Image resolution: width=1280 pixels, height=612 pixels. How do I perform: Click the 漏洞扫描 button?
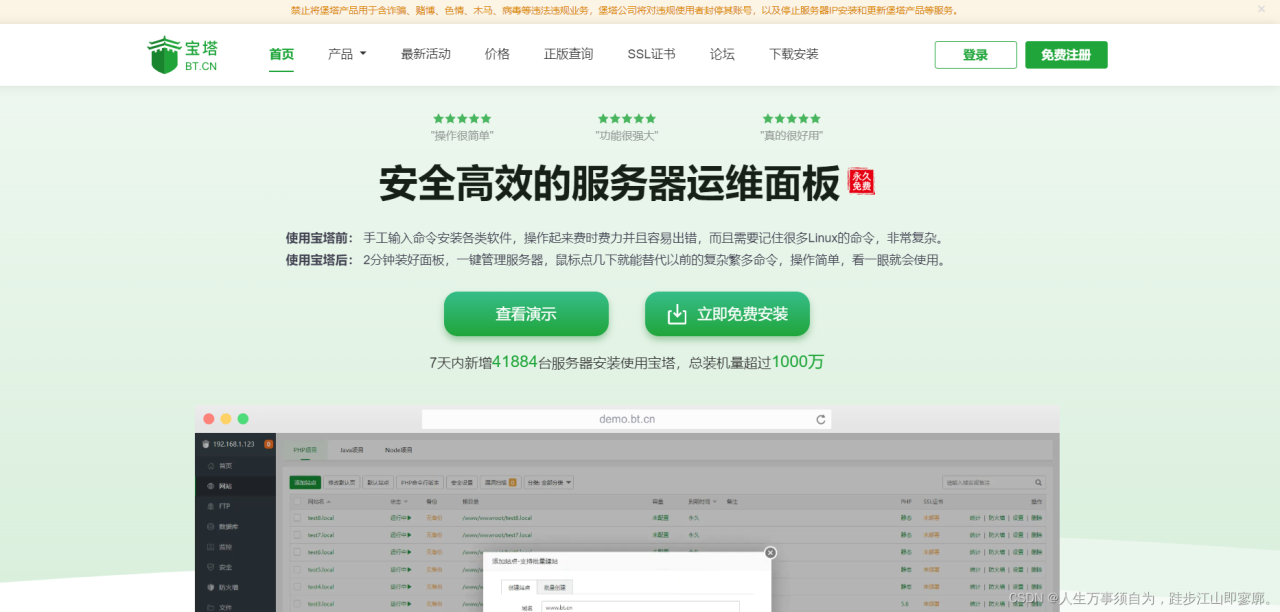click(499, 482)
